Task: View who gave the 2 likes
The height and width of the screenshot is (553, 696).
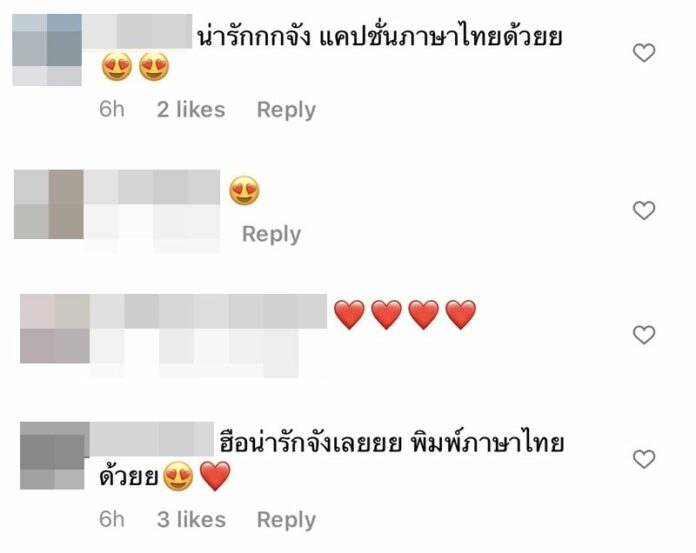Action: (x=191, y=110)
